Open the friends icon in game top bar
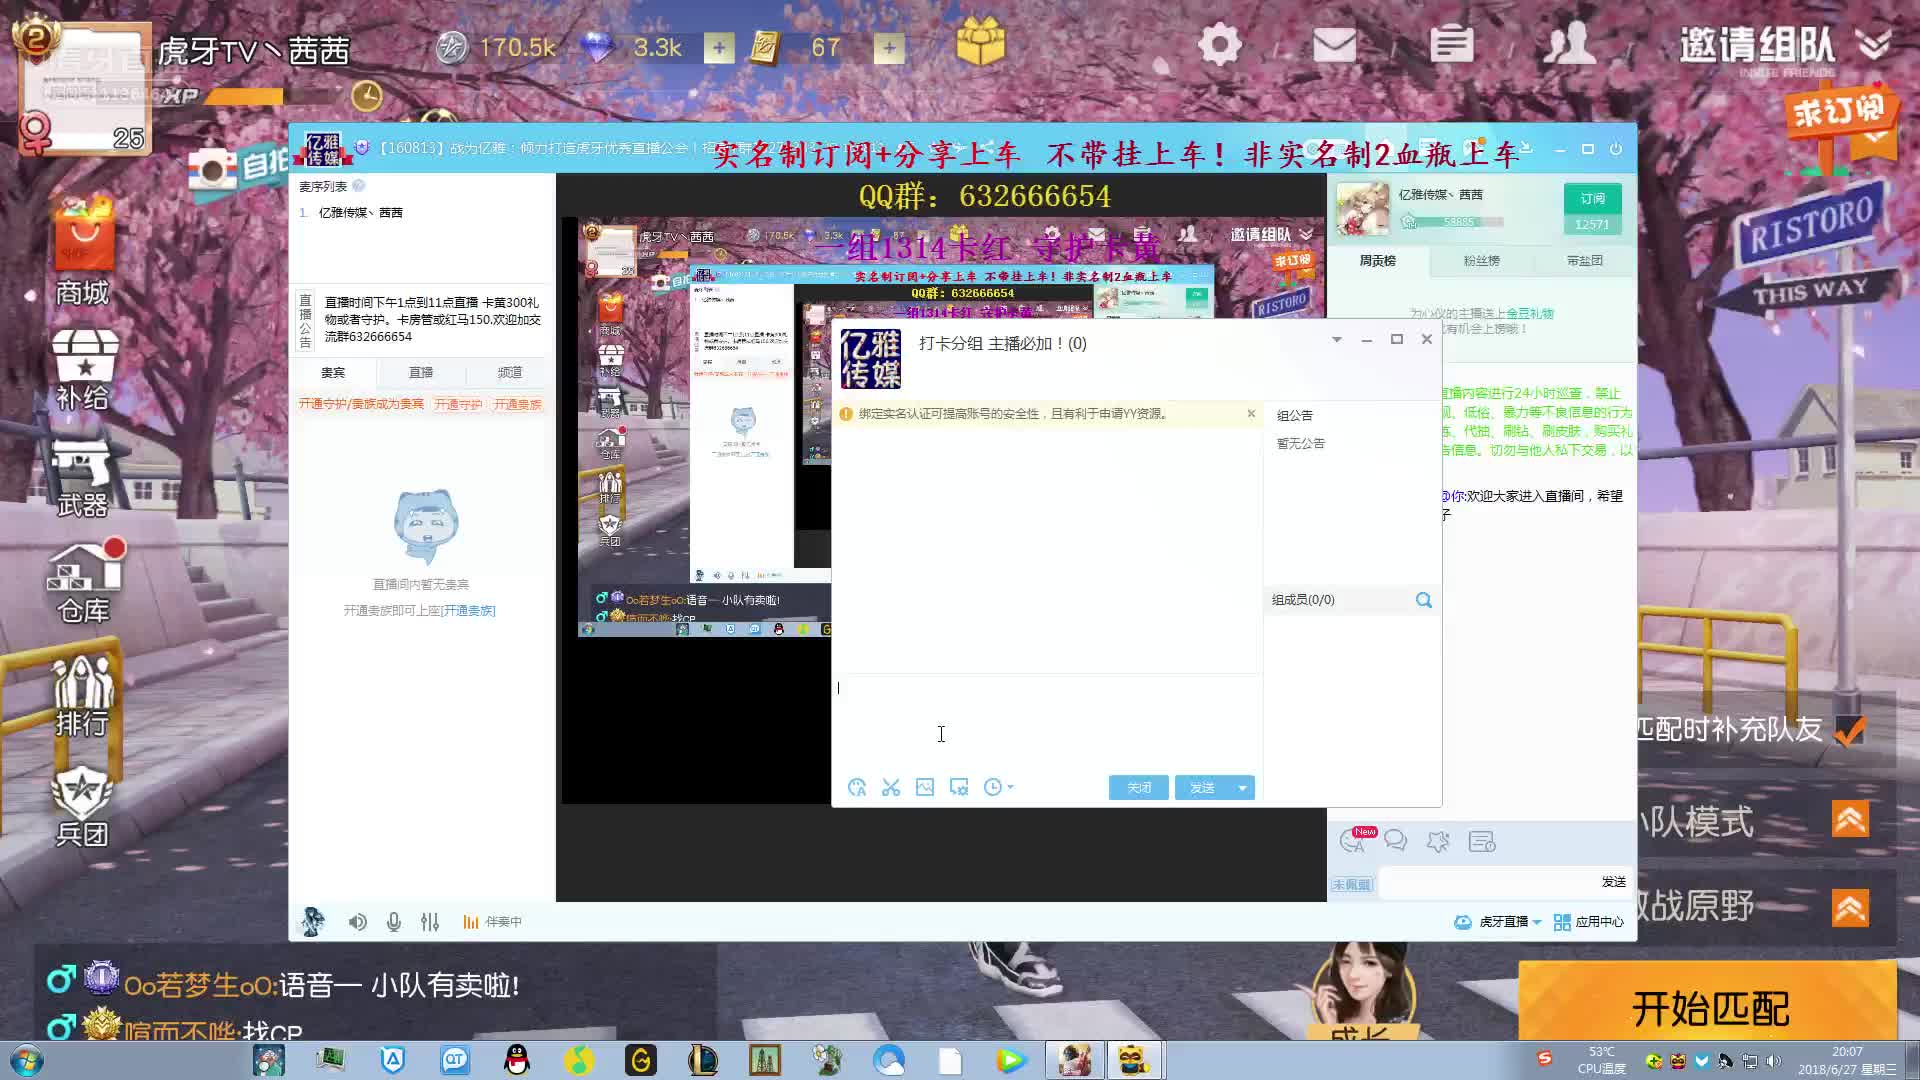Screen dimensions: 1920x1080 pos(1569,45)
